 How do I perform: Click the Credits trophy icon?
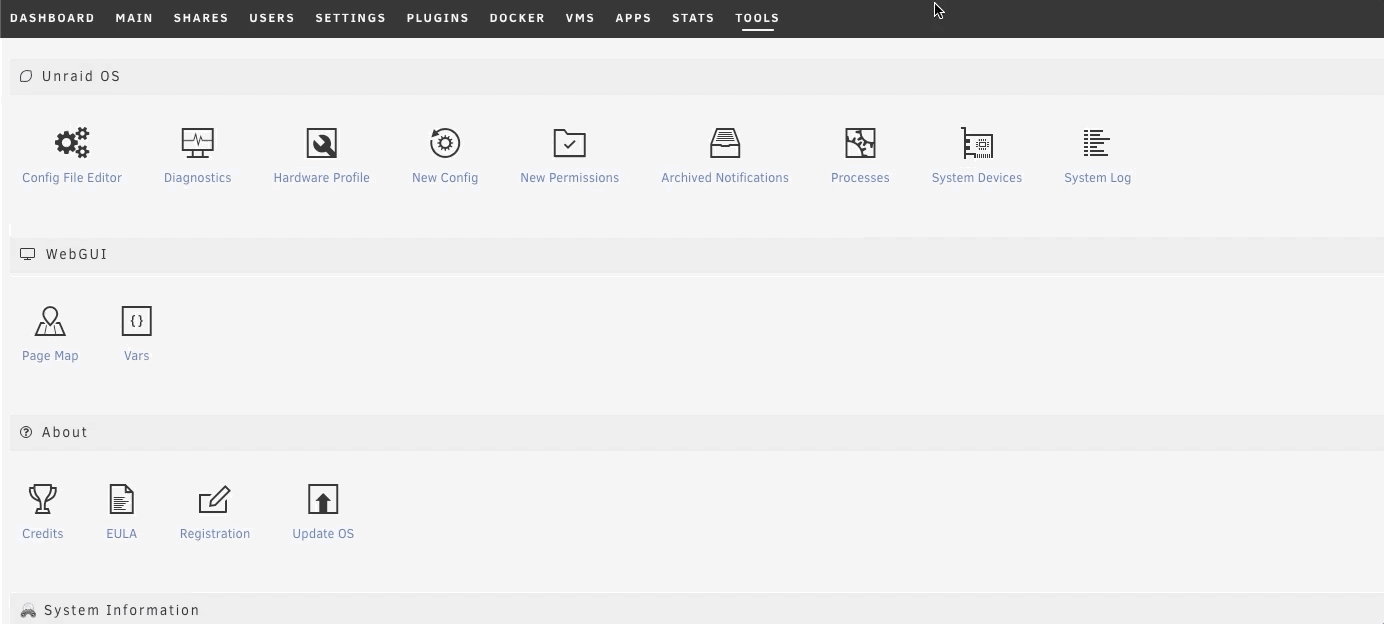coord(43,499)
